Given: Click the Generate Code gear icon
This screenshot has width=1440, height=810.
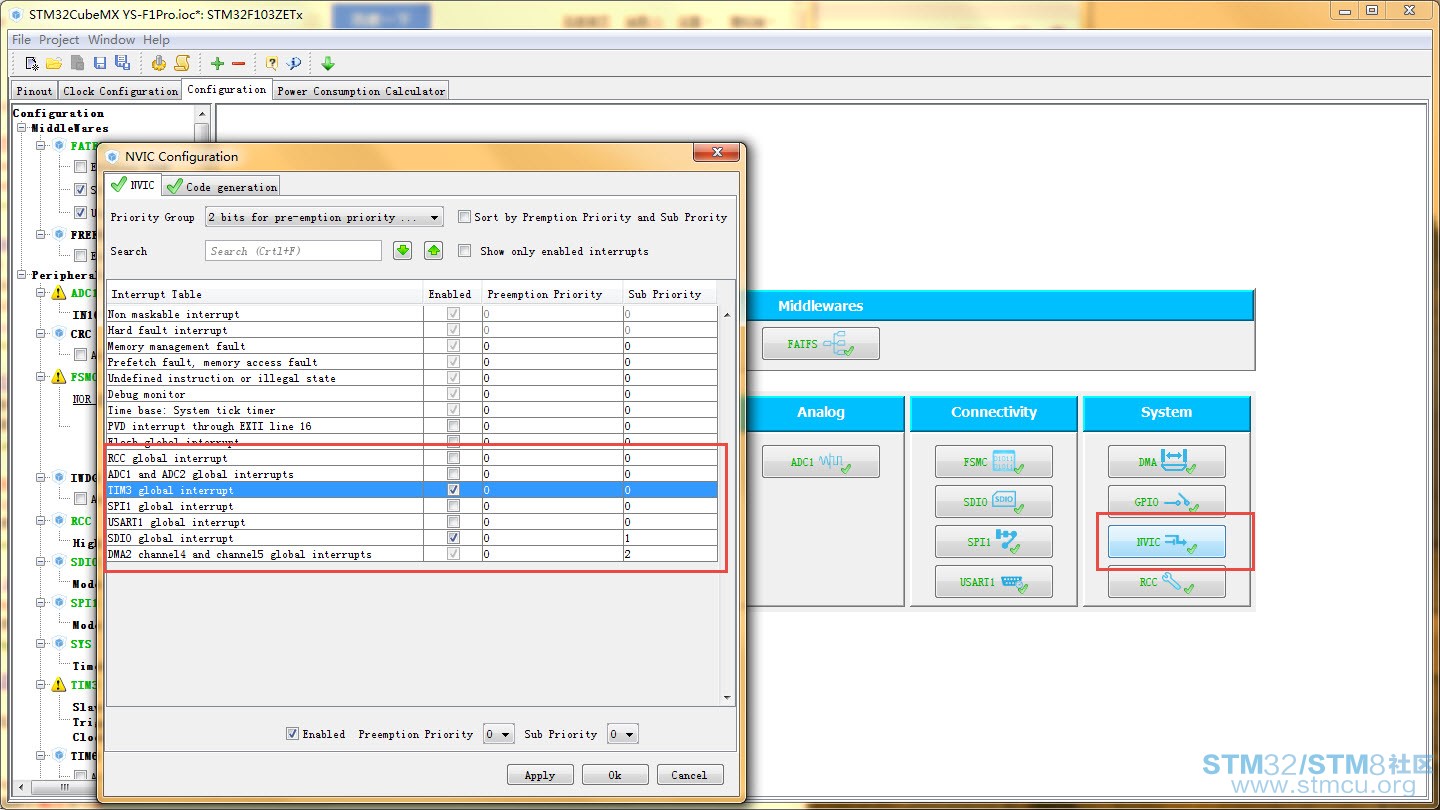Looking at the screenshot, I should tap(159, 63).
